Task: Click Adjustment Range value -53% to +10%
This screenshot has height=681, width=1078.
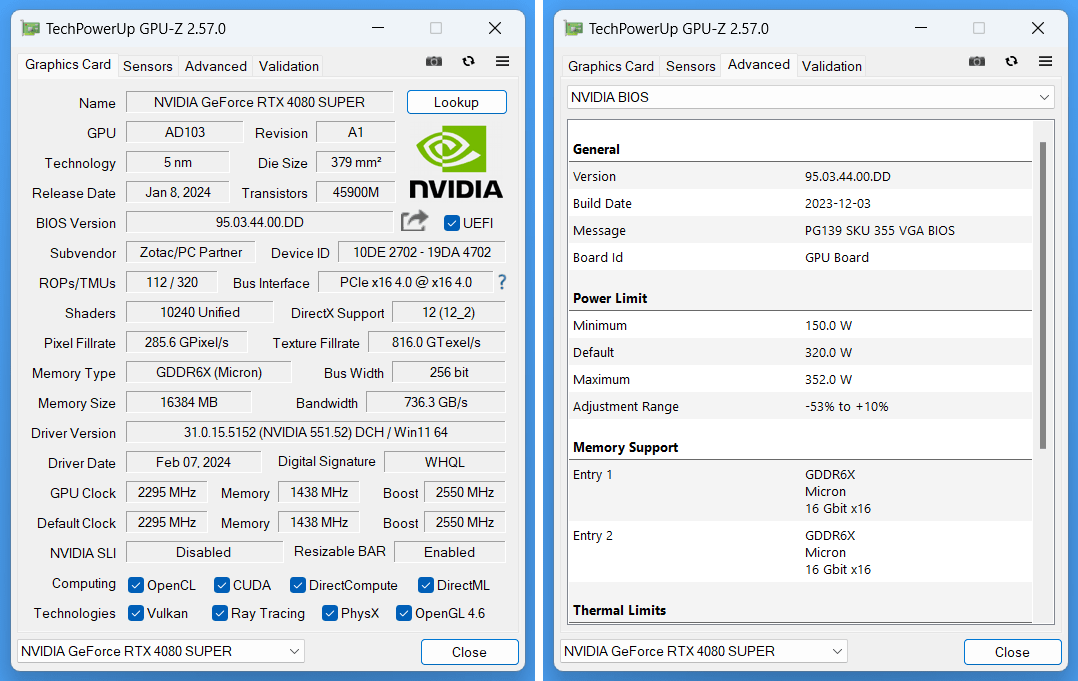Action: [846, 407]
